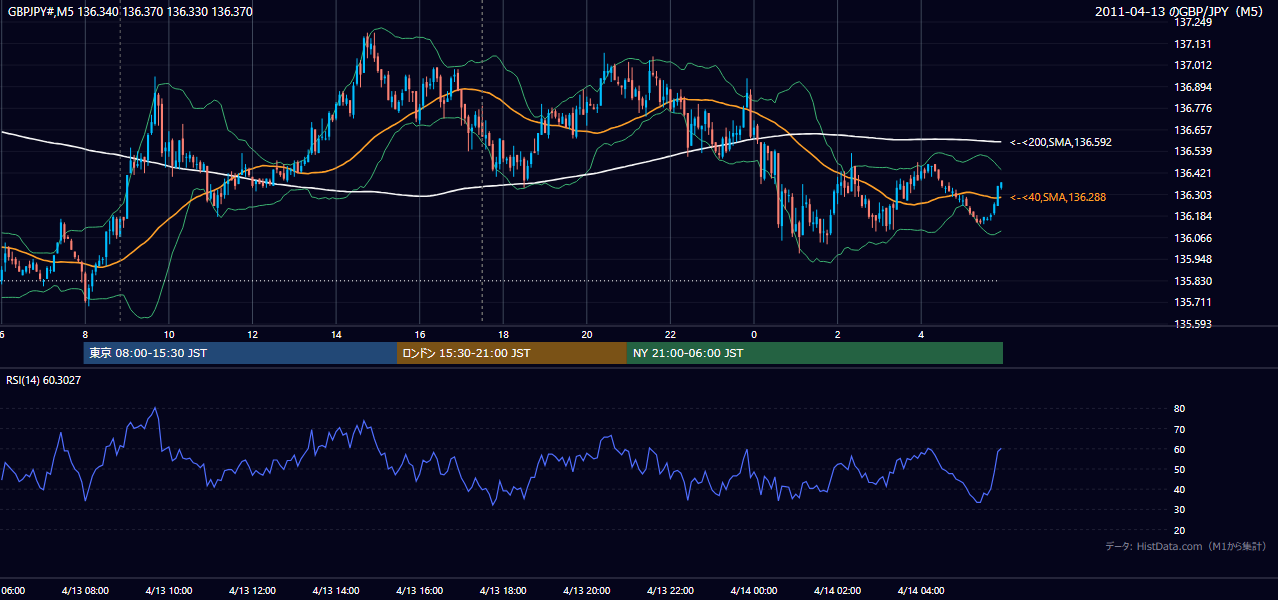Click the hour 22 label under price chart

670,334
